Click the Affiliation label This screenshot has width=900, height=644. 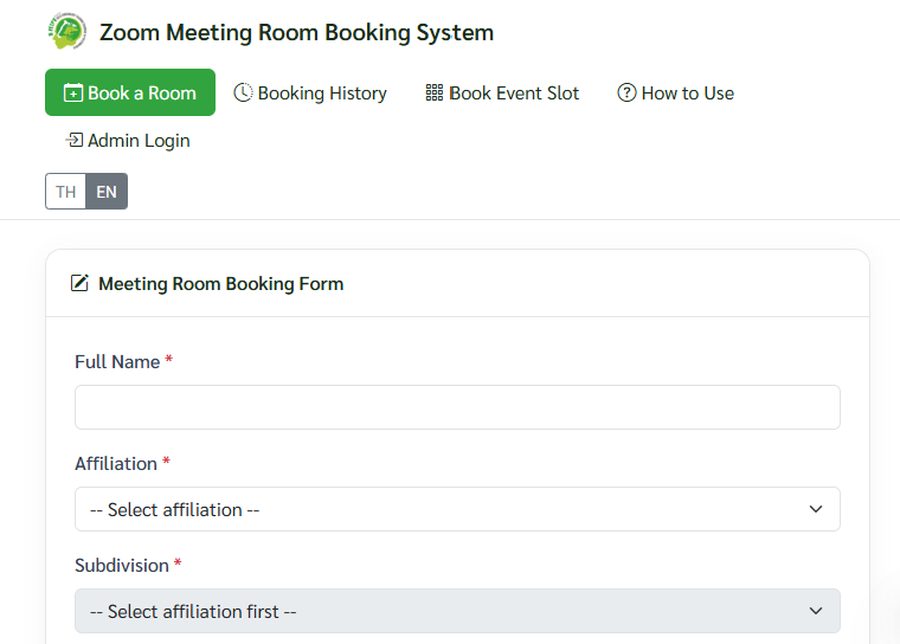(x=116, y=463)
